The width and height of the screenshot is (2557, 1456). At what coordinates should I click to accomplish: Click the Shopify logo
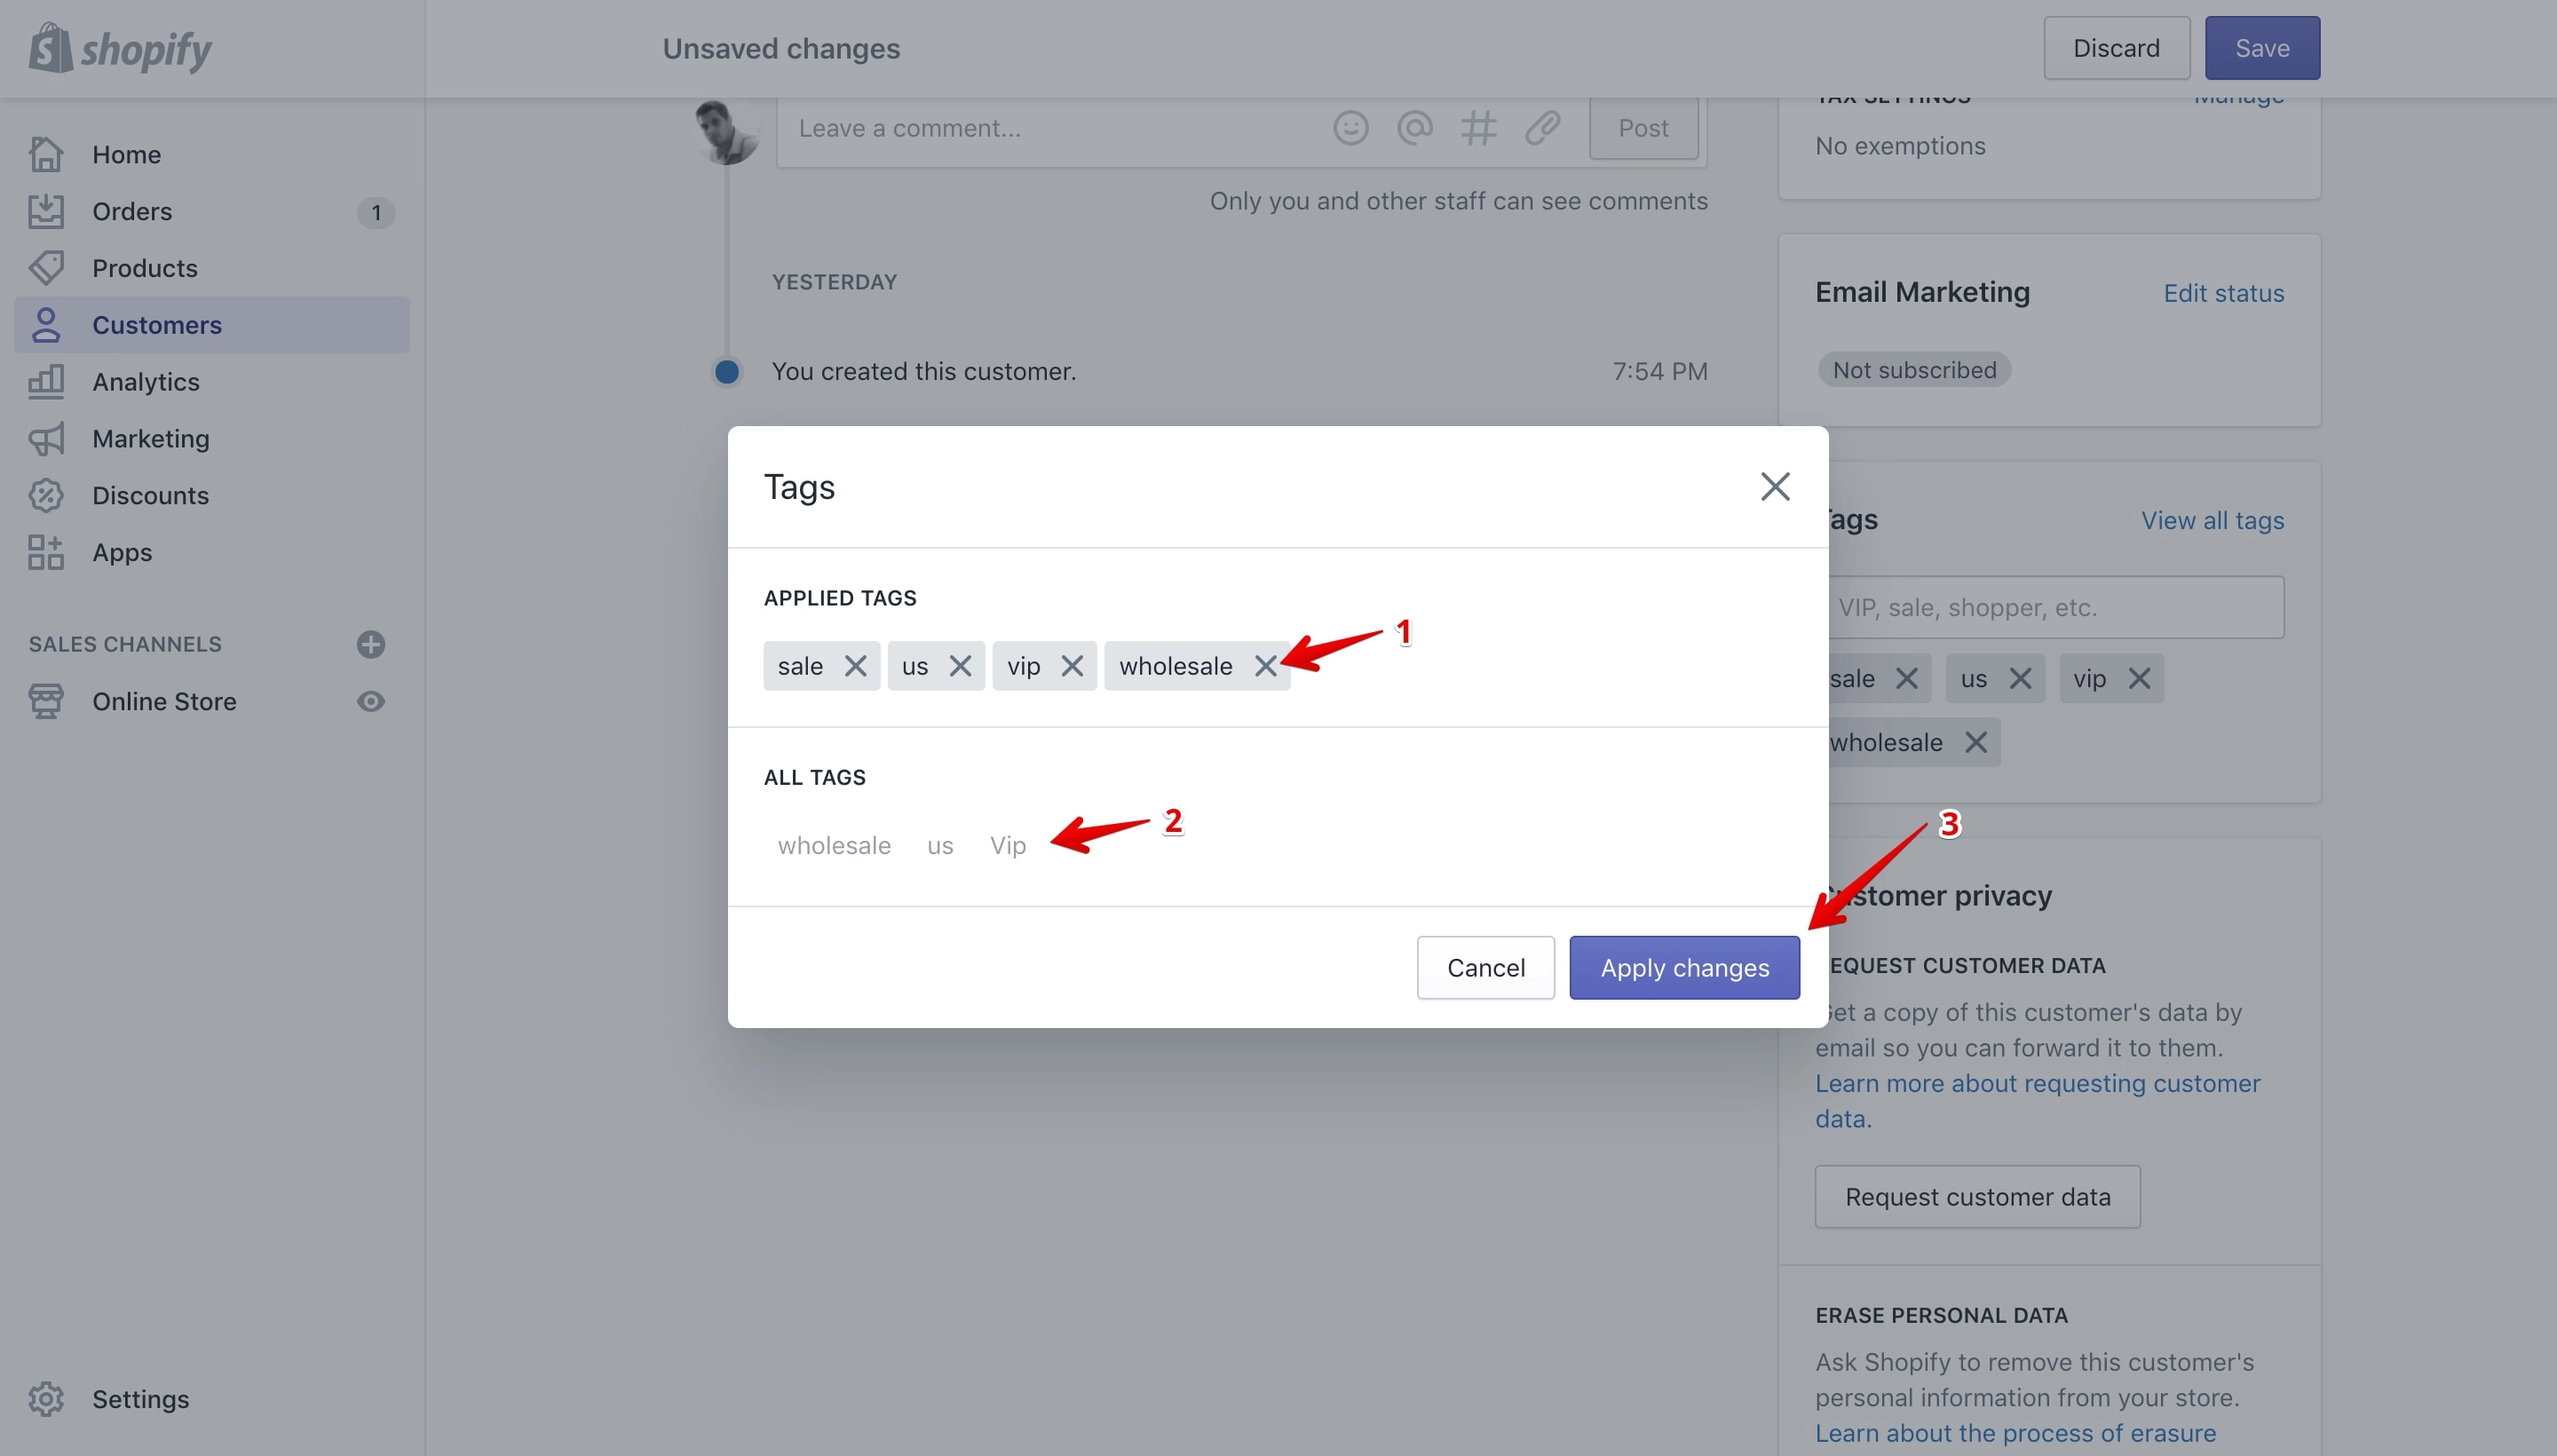tap(120, 48)
